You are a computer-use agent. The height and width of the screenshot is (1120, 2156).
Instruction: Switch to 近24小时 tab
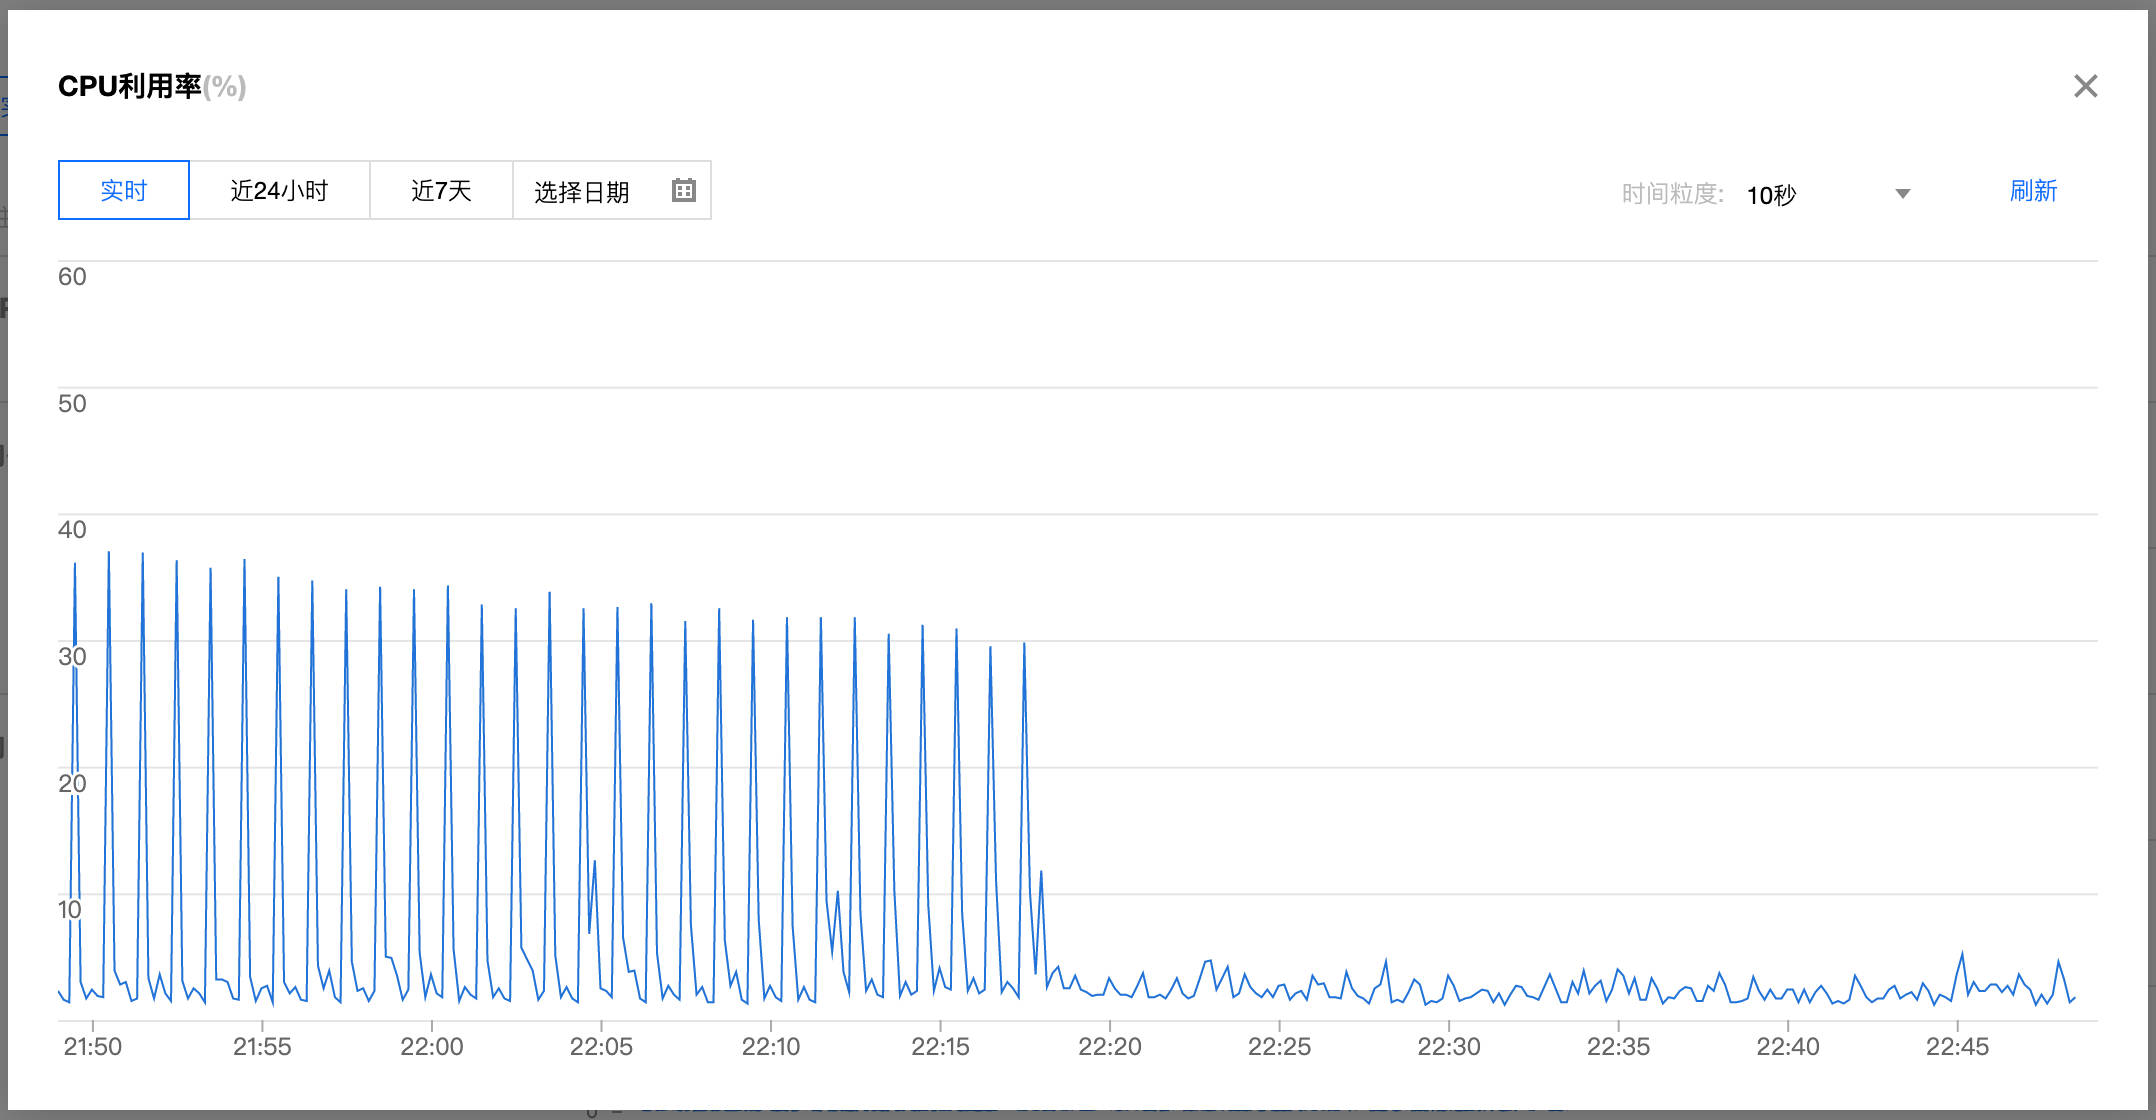(279, 190)
